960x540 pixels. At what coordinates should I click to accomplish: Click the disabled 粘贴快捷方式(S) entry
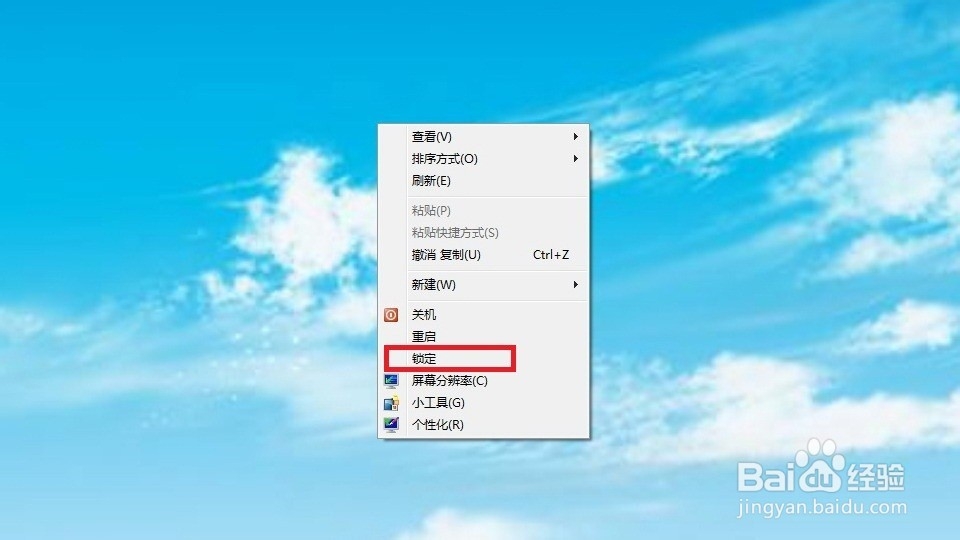(x=484, y=233)
